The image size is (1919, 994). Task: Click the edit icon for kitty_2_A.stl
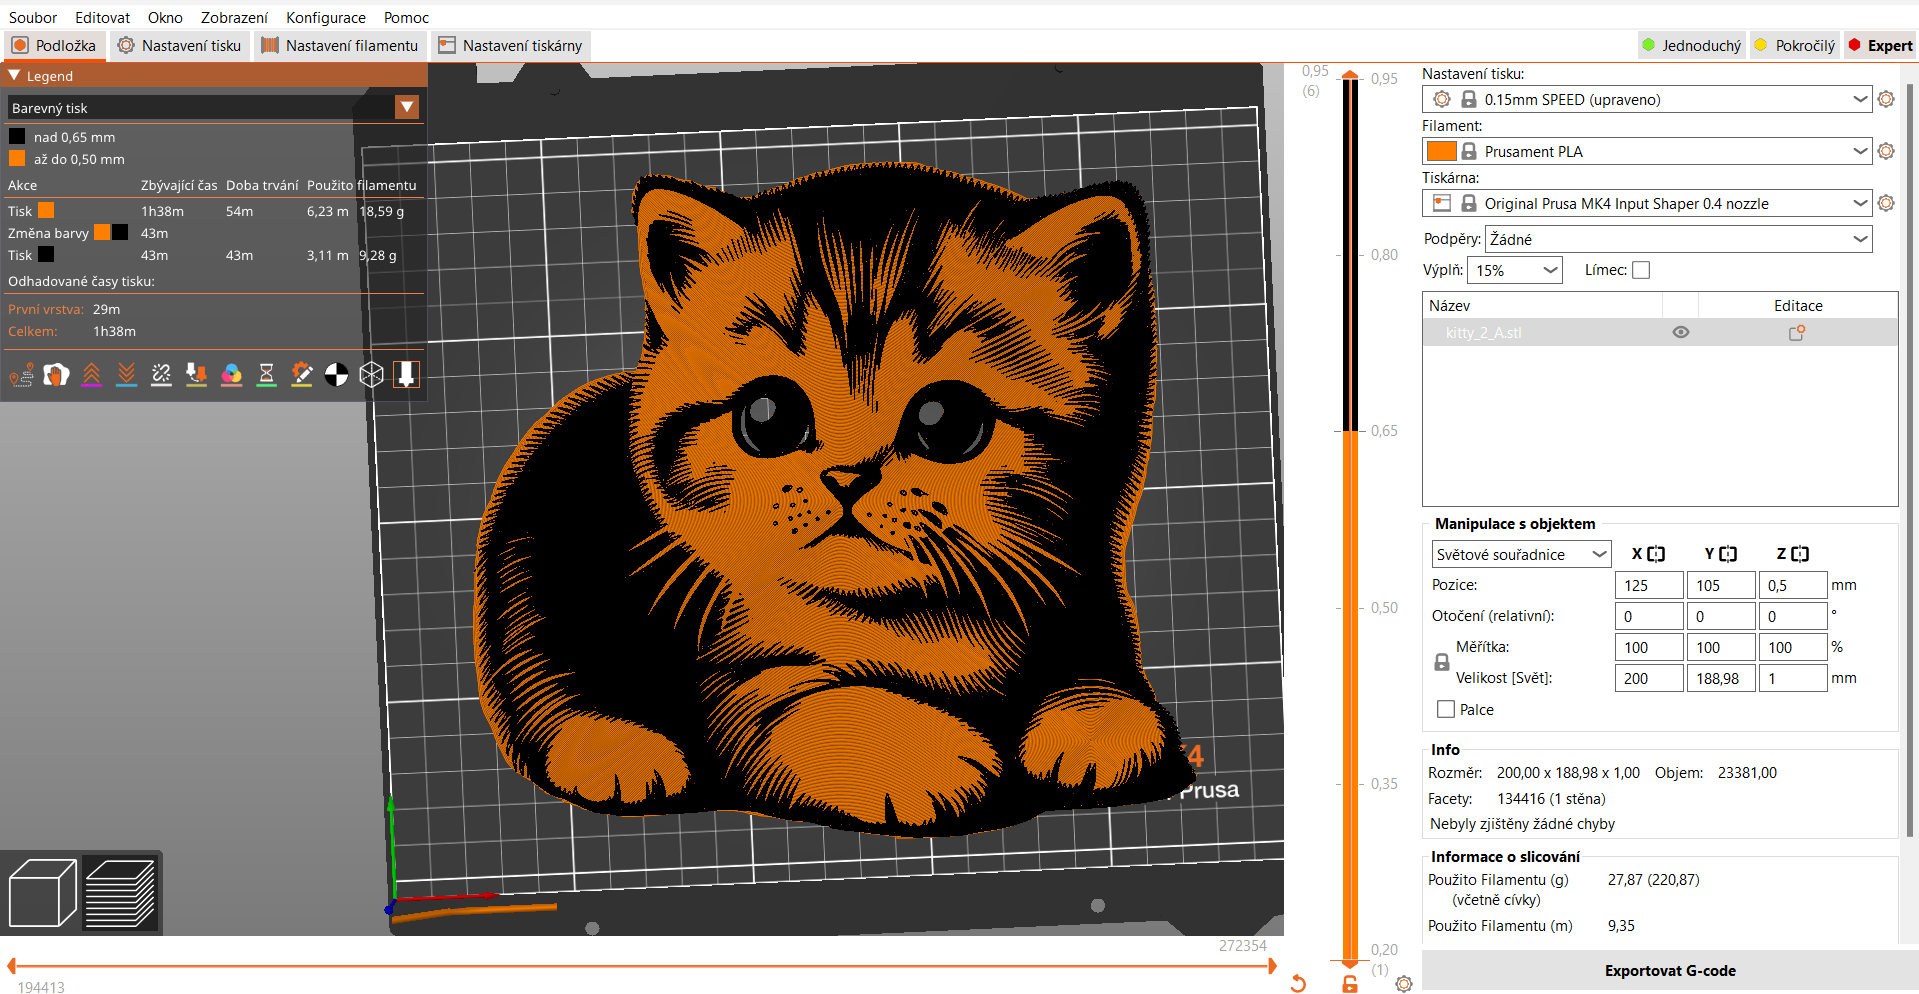[1797, 333]
